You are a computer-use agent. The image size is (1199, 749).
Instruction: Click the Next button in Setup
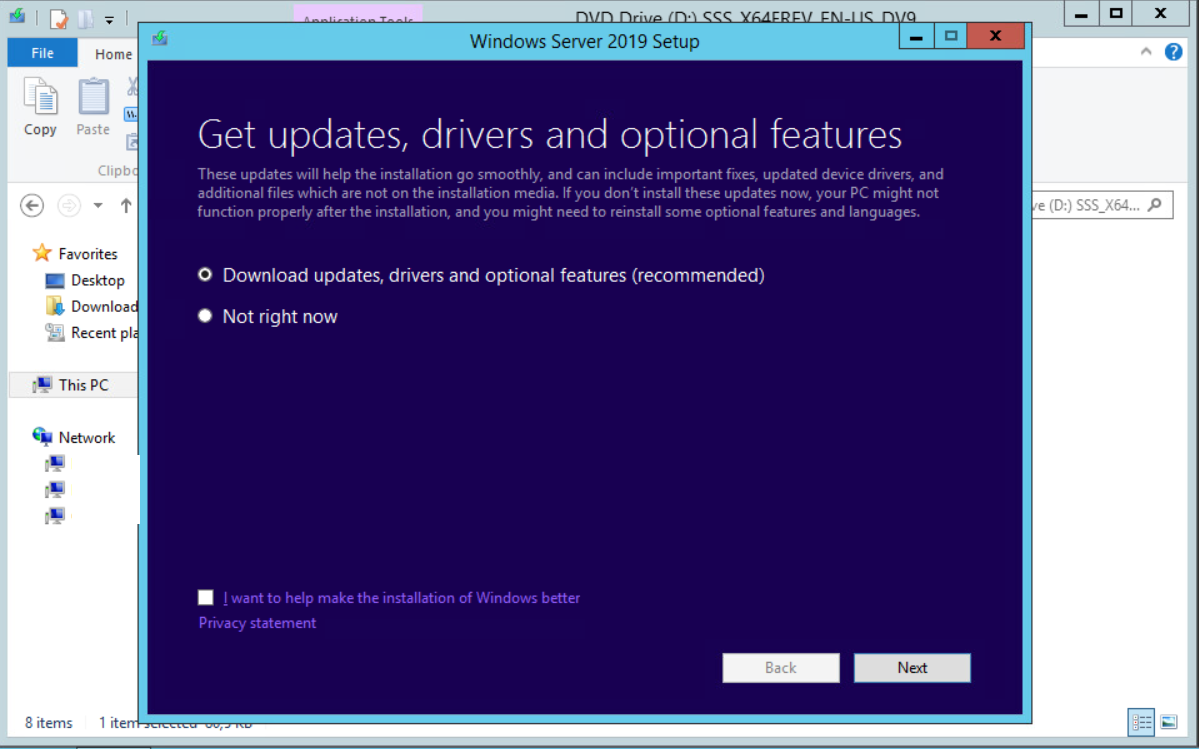tap(912, 668)
